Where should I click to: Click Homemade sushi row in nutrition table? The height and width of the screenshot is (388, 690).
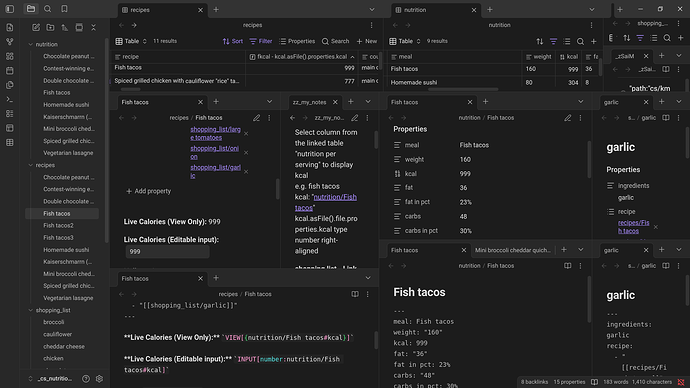(492, 82)
